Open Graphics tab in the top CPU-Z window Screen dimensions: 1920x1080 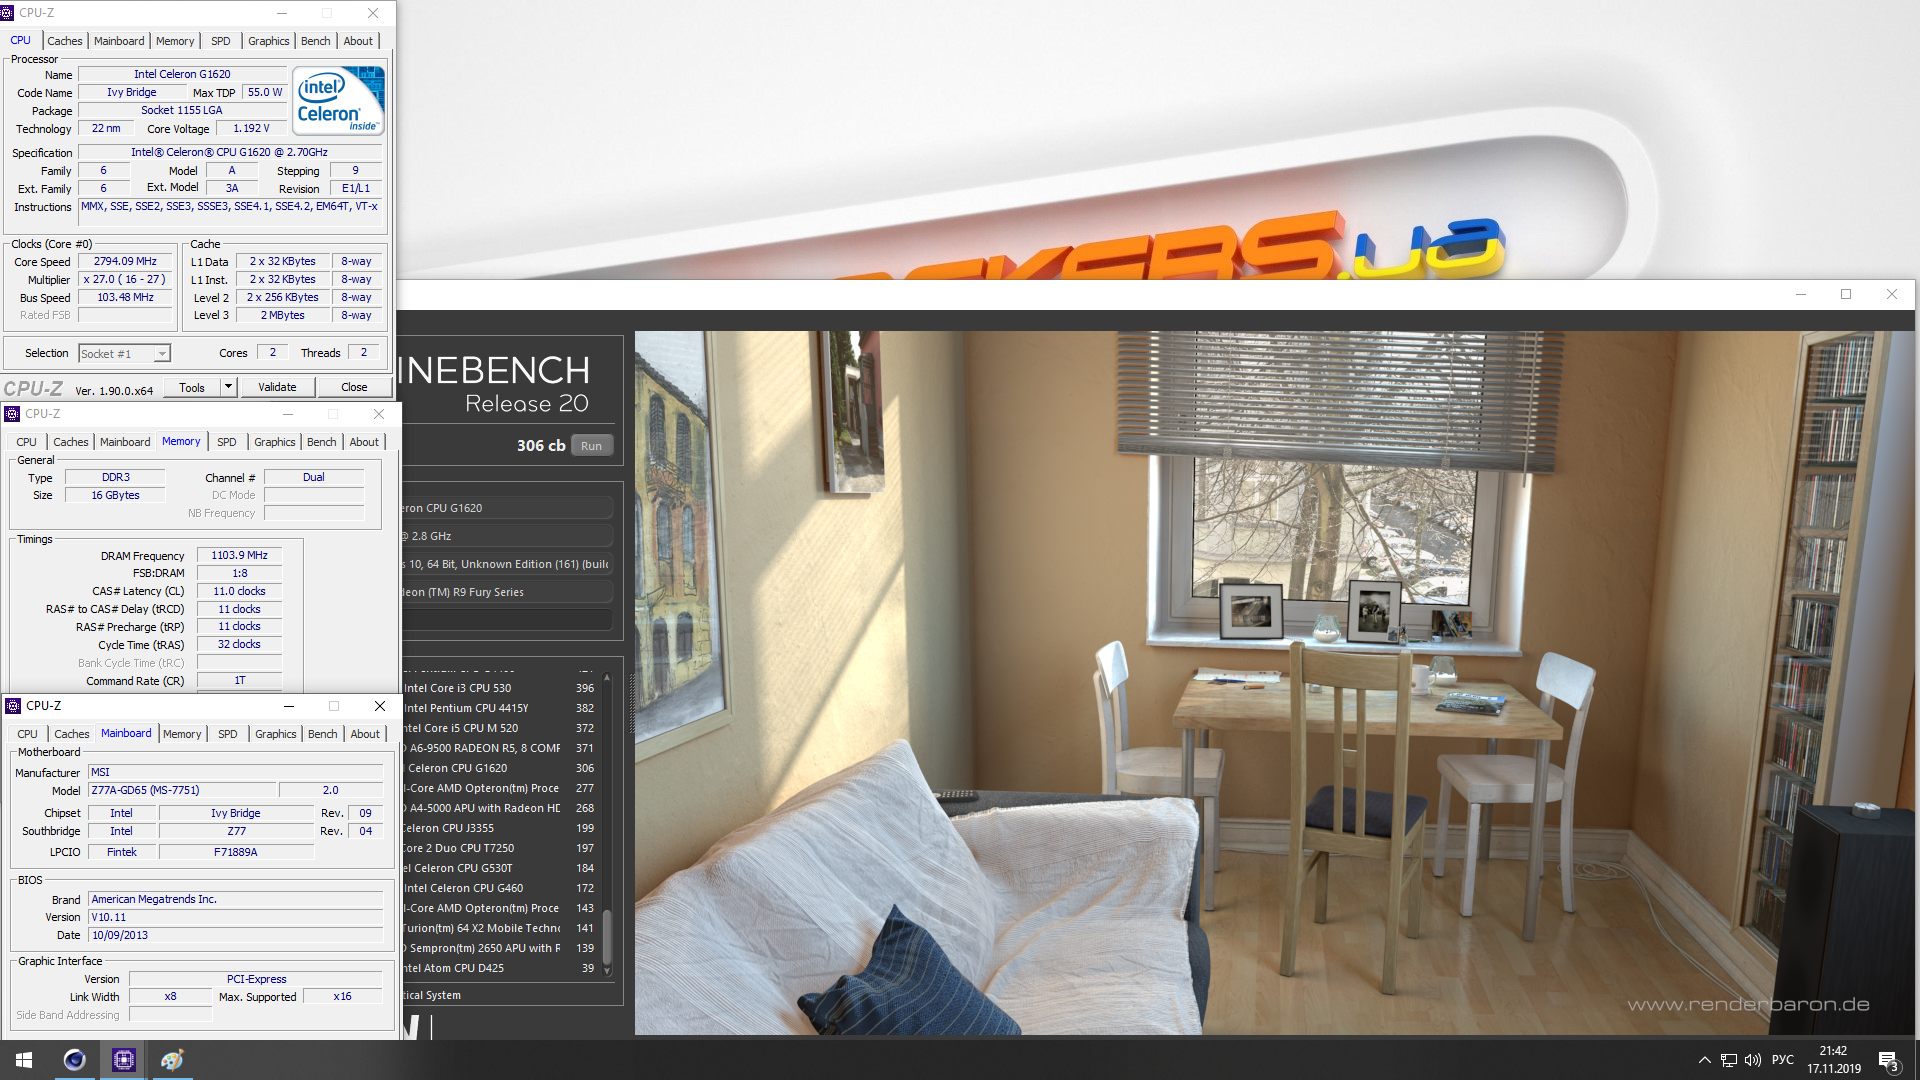(x=269, y=41)
